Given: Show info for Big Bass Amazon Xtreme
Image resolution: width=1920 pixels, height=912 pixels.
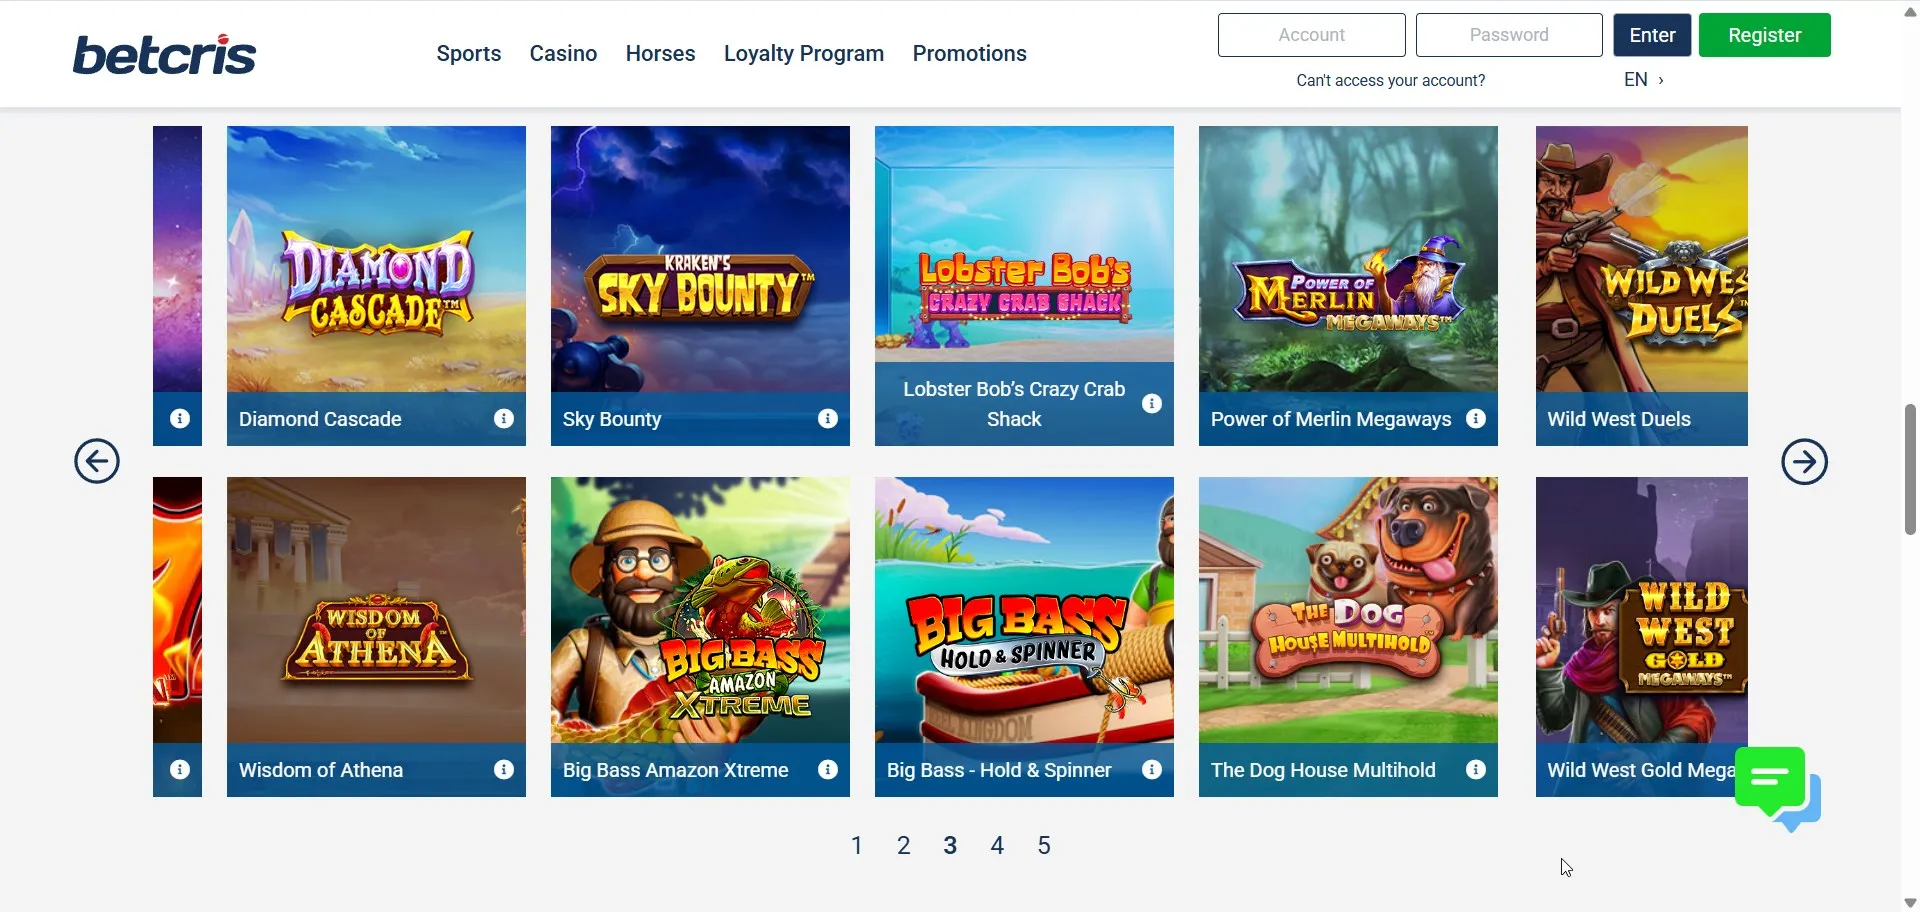Looking at the screenshot, I should point(828,770).
